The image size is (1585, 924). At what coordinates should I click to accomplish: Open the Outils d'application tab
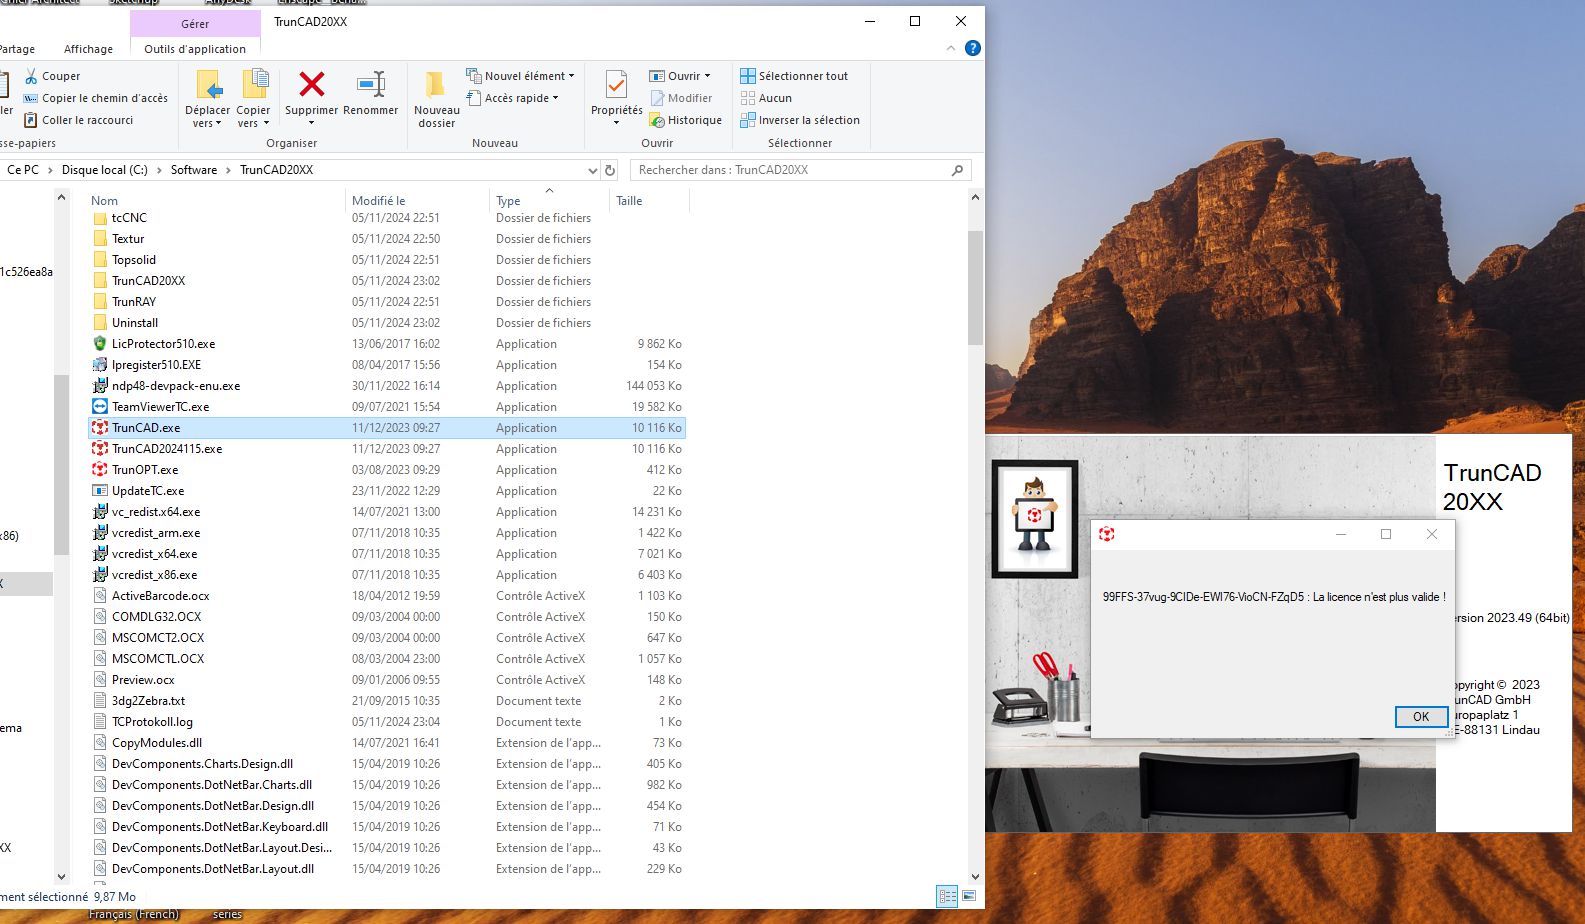pyautogui.click(x=195, y=49)
